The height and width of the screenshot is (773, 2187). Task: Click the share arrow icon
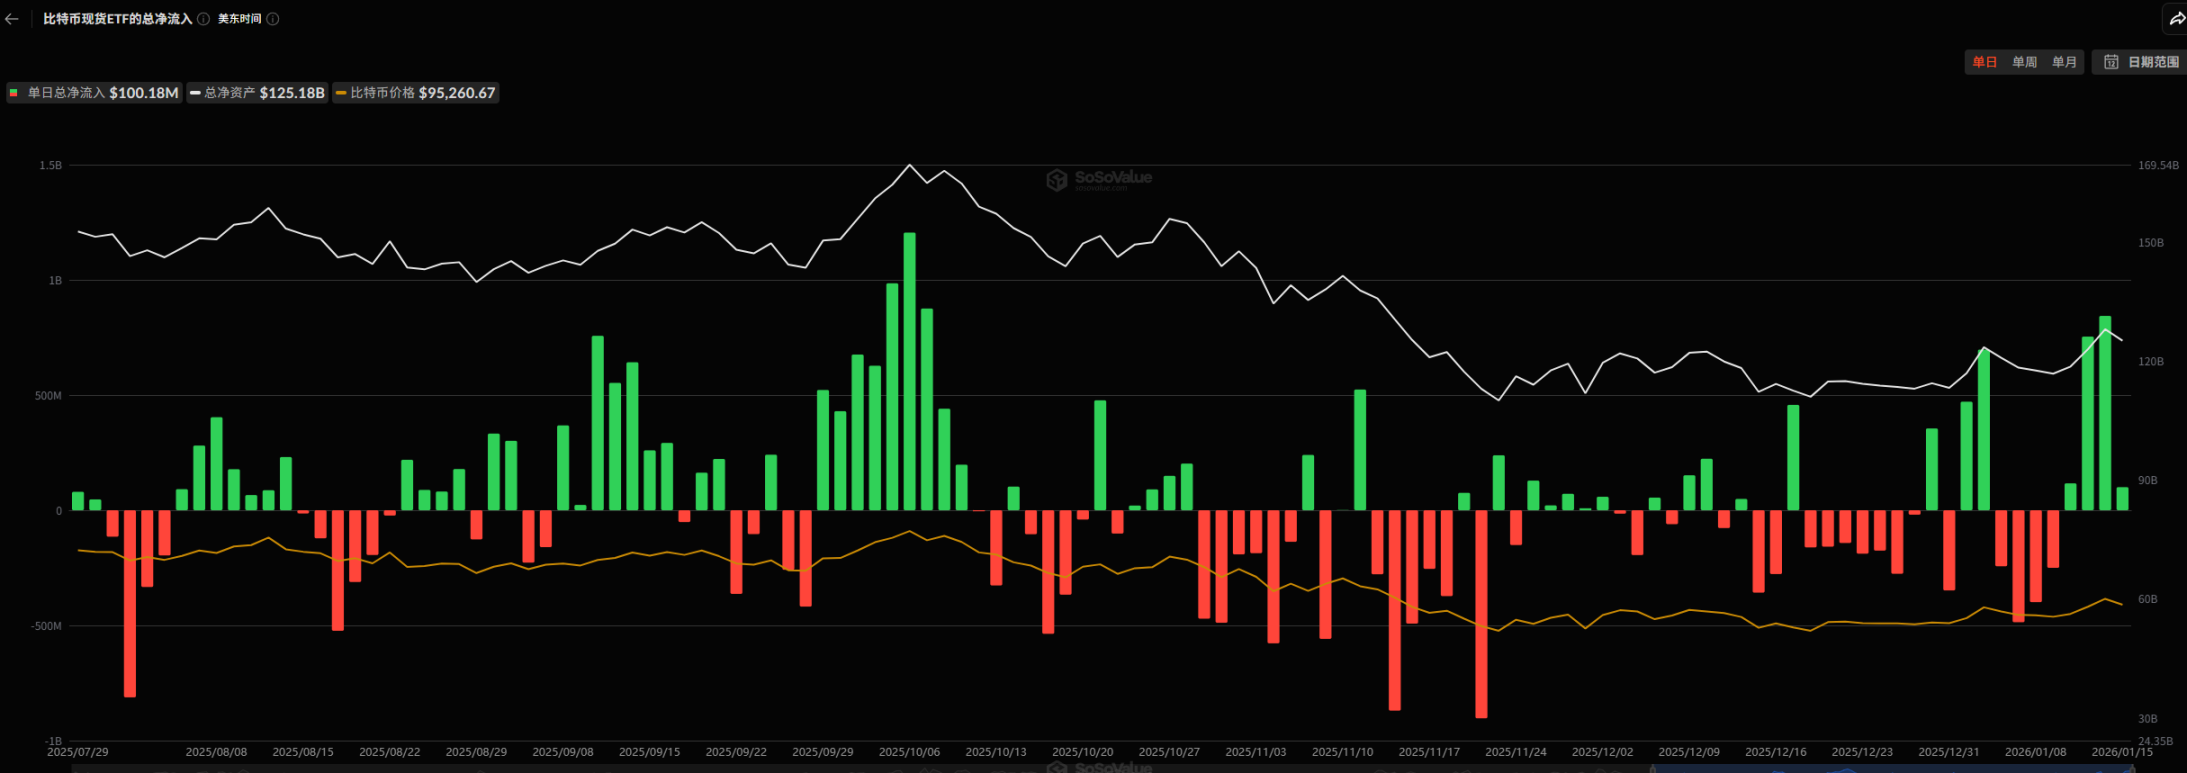pyautogui.click(x=2176, y=19)
